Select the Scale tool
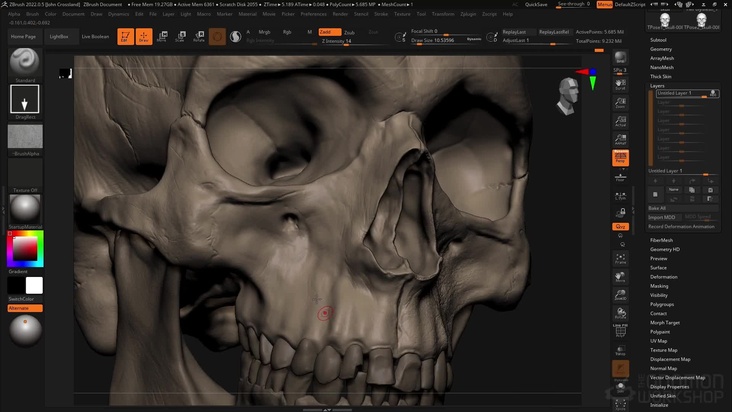Image resolution: width=732 pixels, height=412 pixels. tap(181, 36)
